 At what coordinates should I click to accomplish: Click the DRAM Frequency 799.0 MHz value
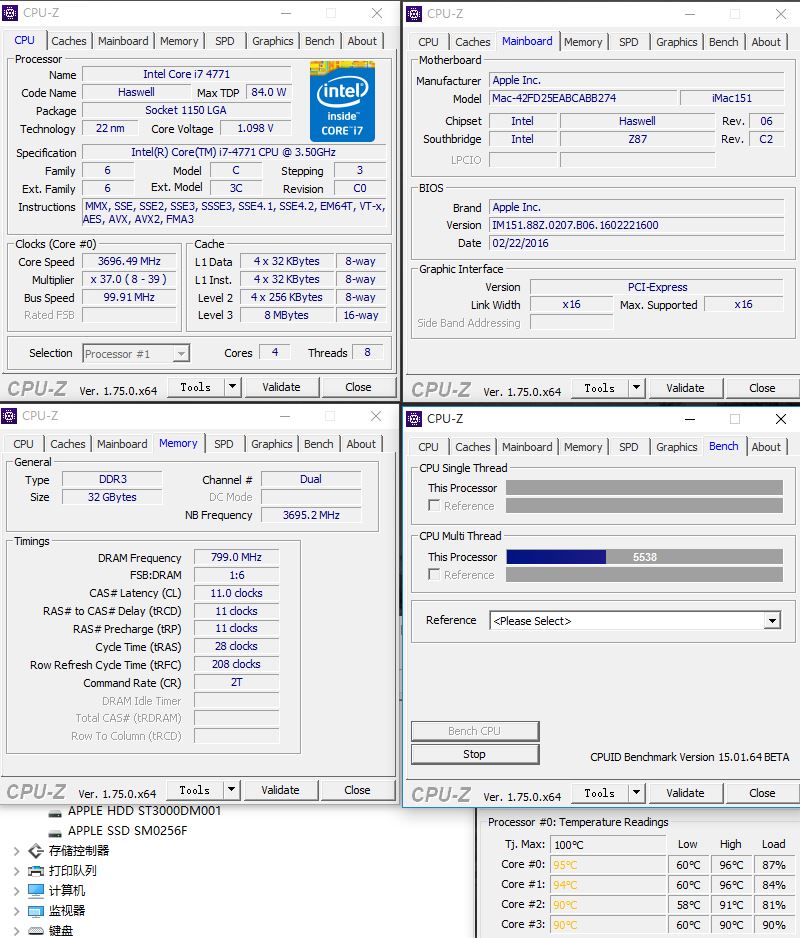coord(236,557)
